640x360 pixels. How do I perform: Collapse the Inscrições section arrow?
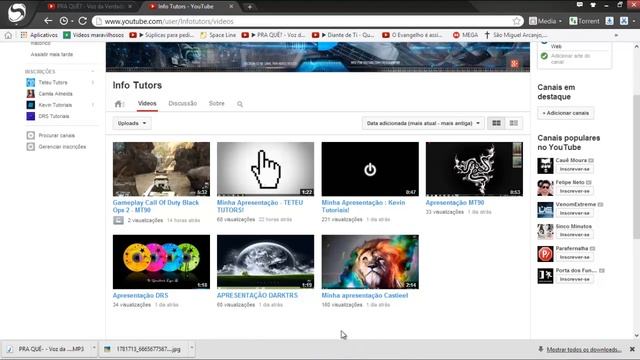pyautogui.click(x=93, y=71)
